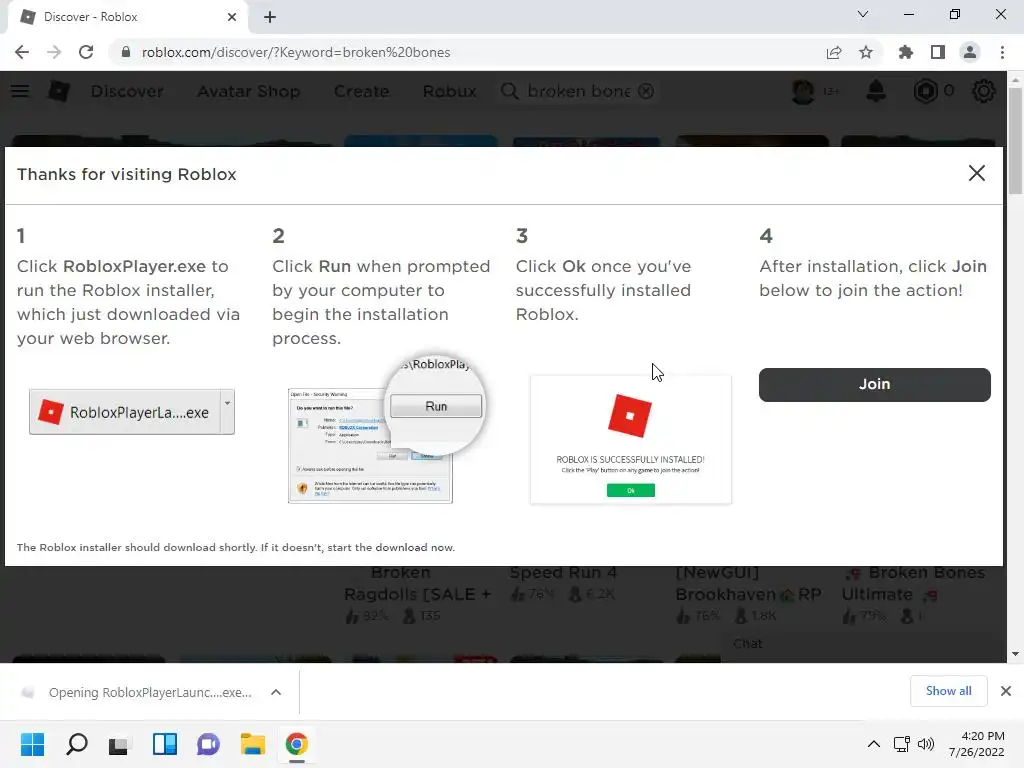Open the Robux balance icon
Viewport: 1024px width, 768px height.
tap(925, 91)
